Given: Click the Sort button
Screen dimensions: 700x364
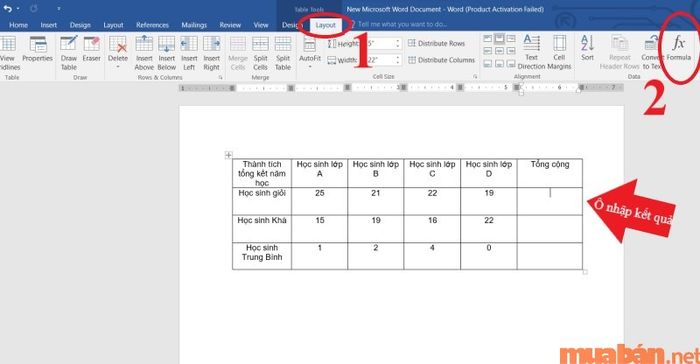Looking at the screenshot, I should [x=588, y=48].
